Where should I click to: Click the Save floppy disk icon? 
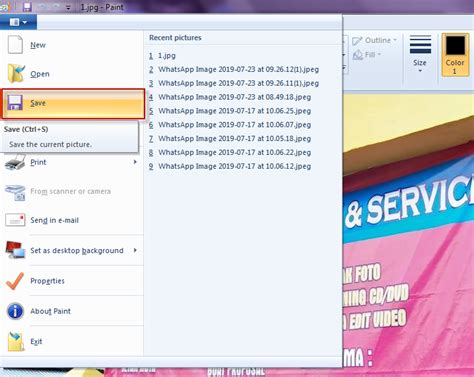point(15,103)
